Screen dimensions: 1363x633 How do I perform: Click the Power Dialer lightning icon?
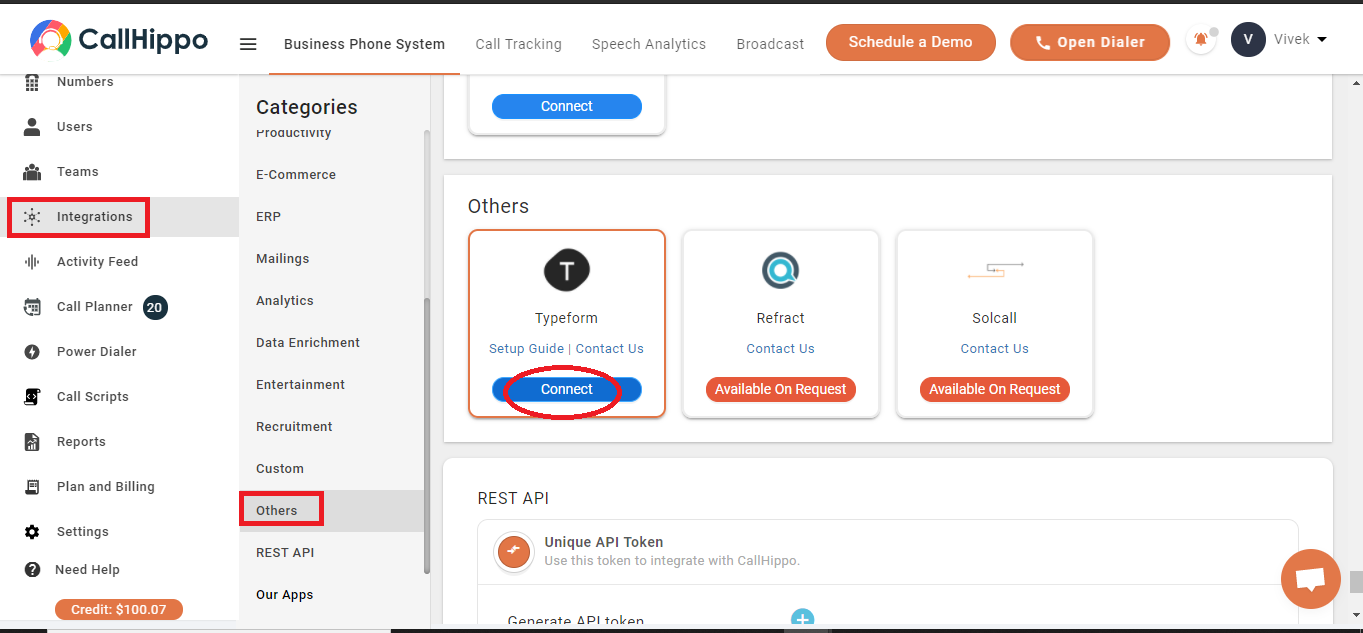[32, 352]
